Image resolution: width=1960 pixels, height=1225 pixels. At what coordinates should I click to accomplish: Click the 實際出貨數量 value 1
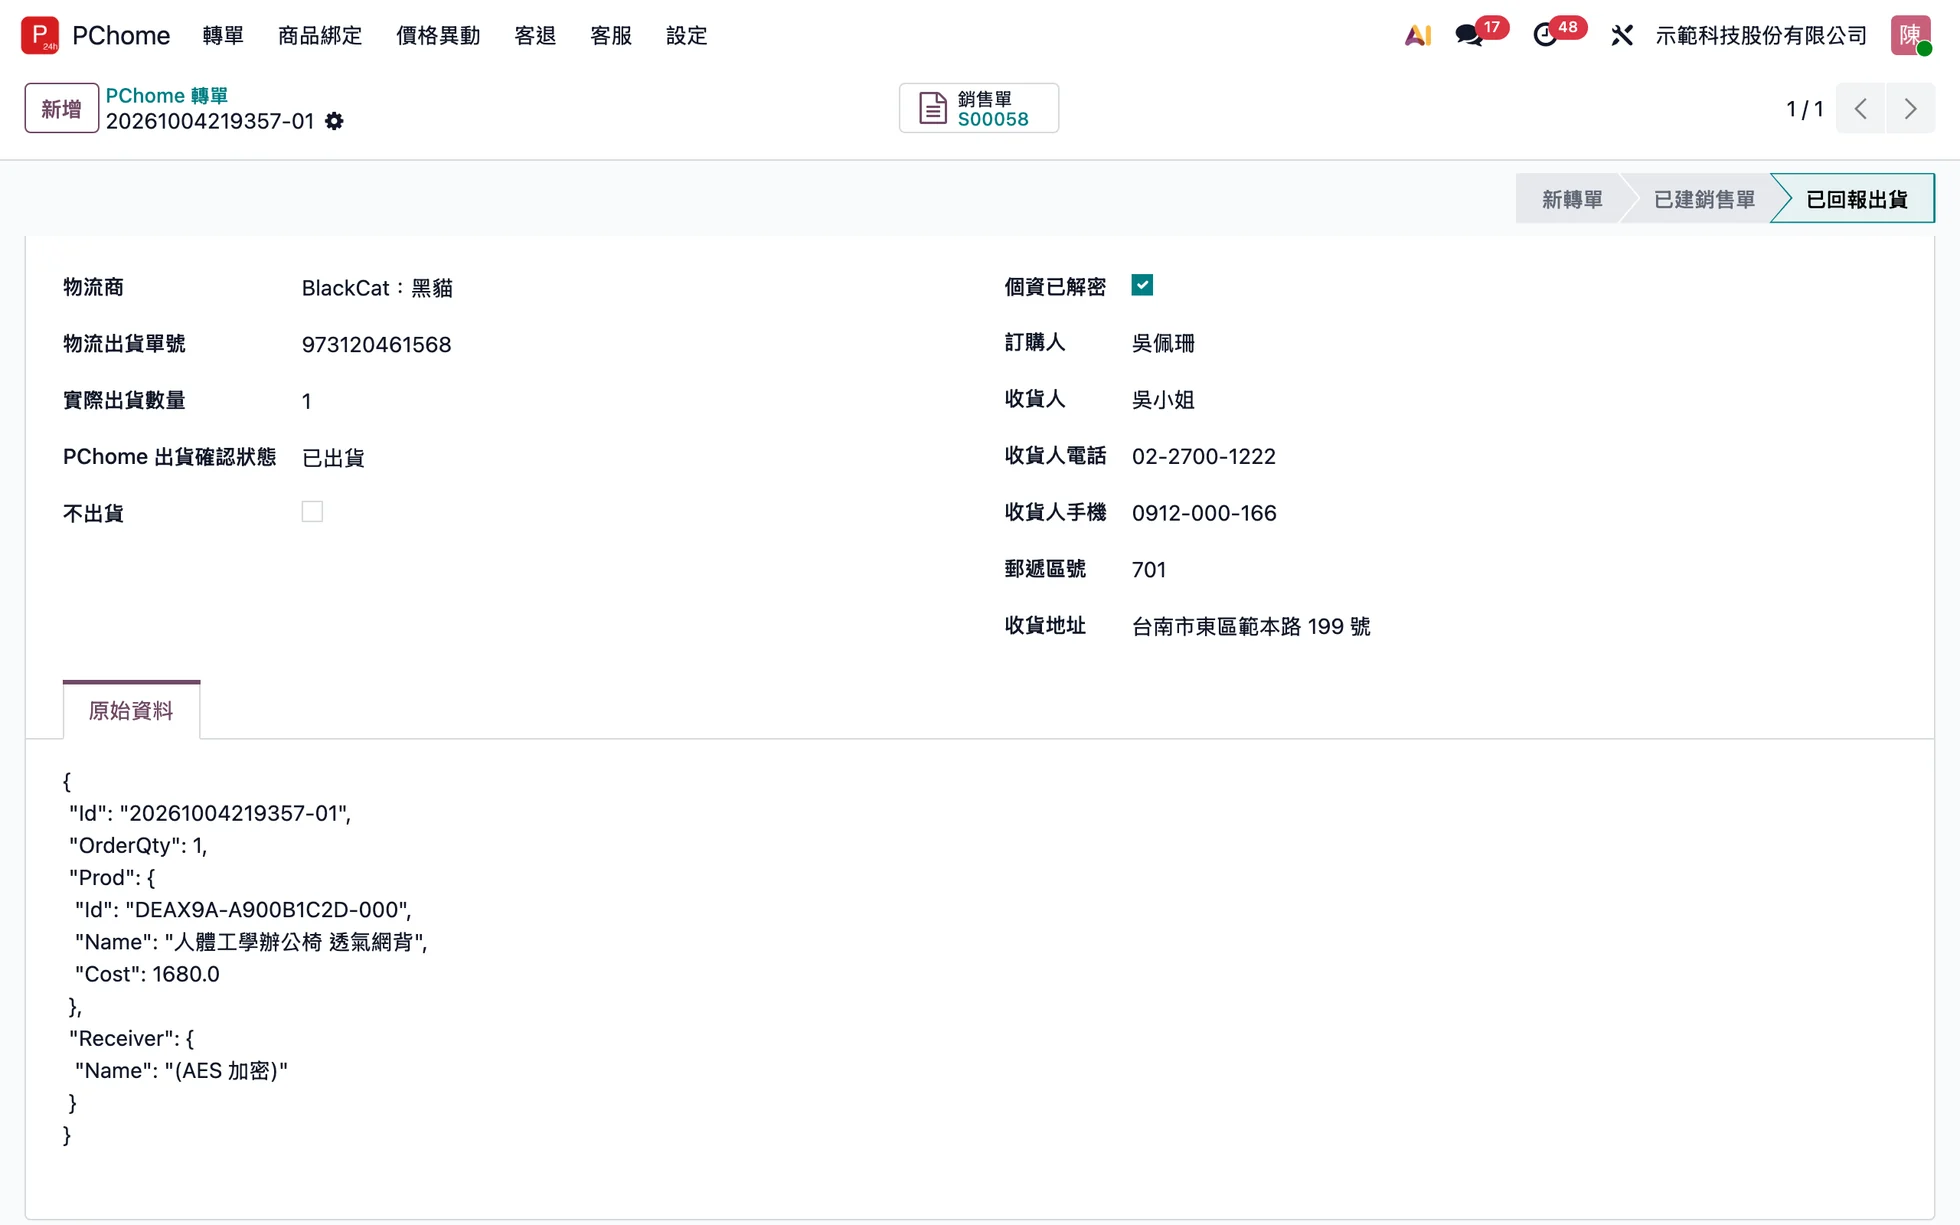click(x=307, y=401)
